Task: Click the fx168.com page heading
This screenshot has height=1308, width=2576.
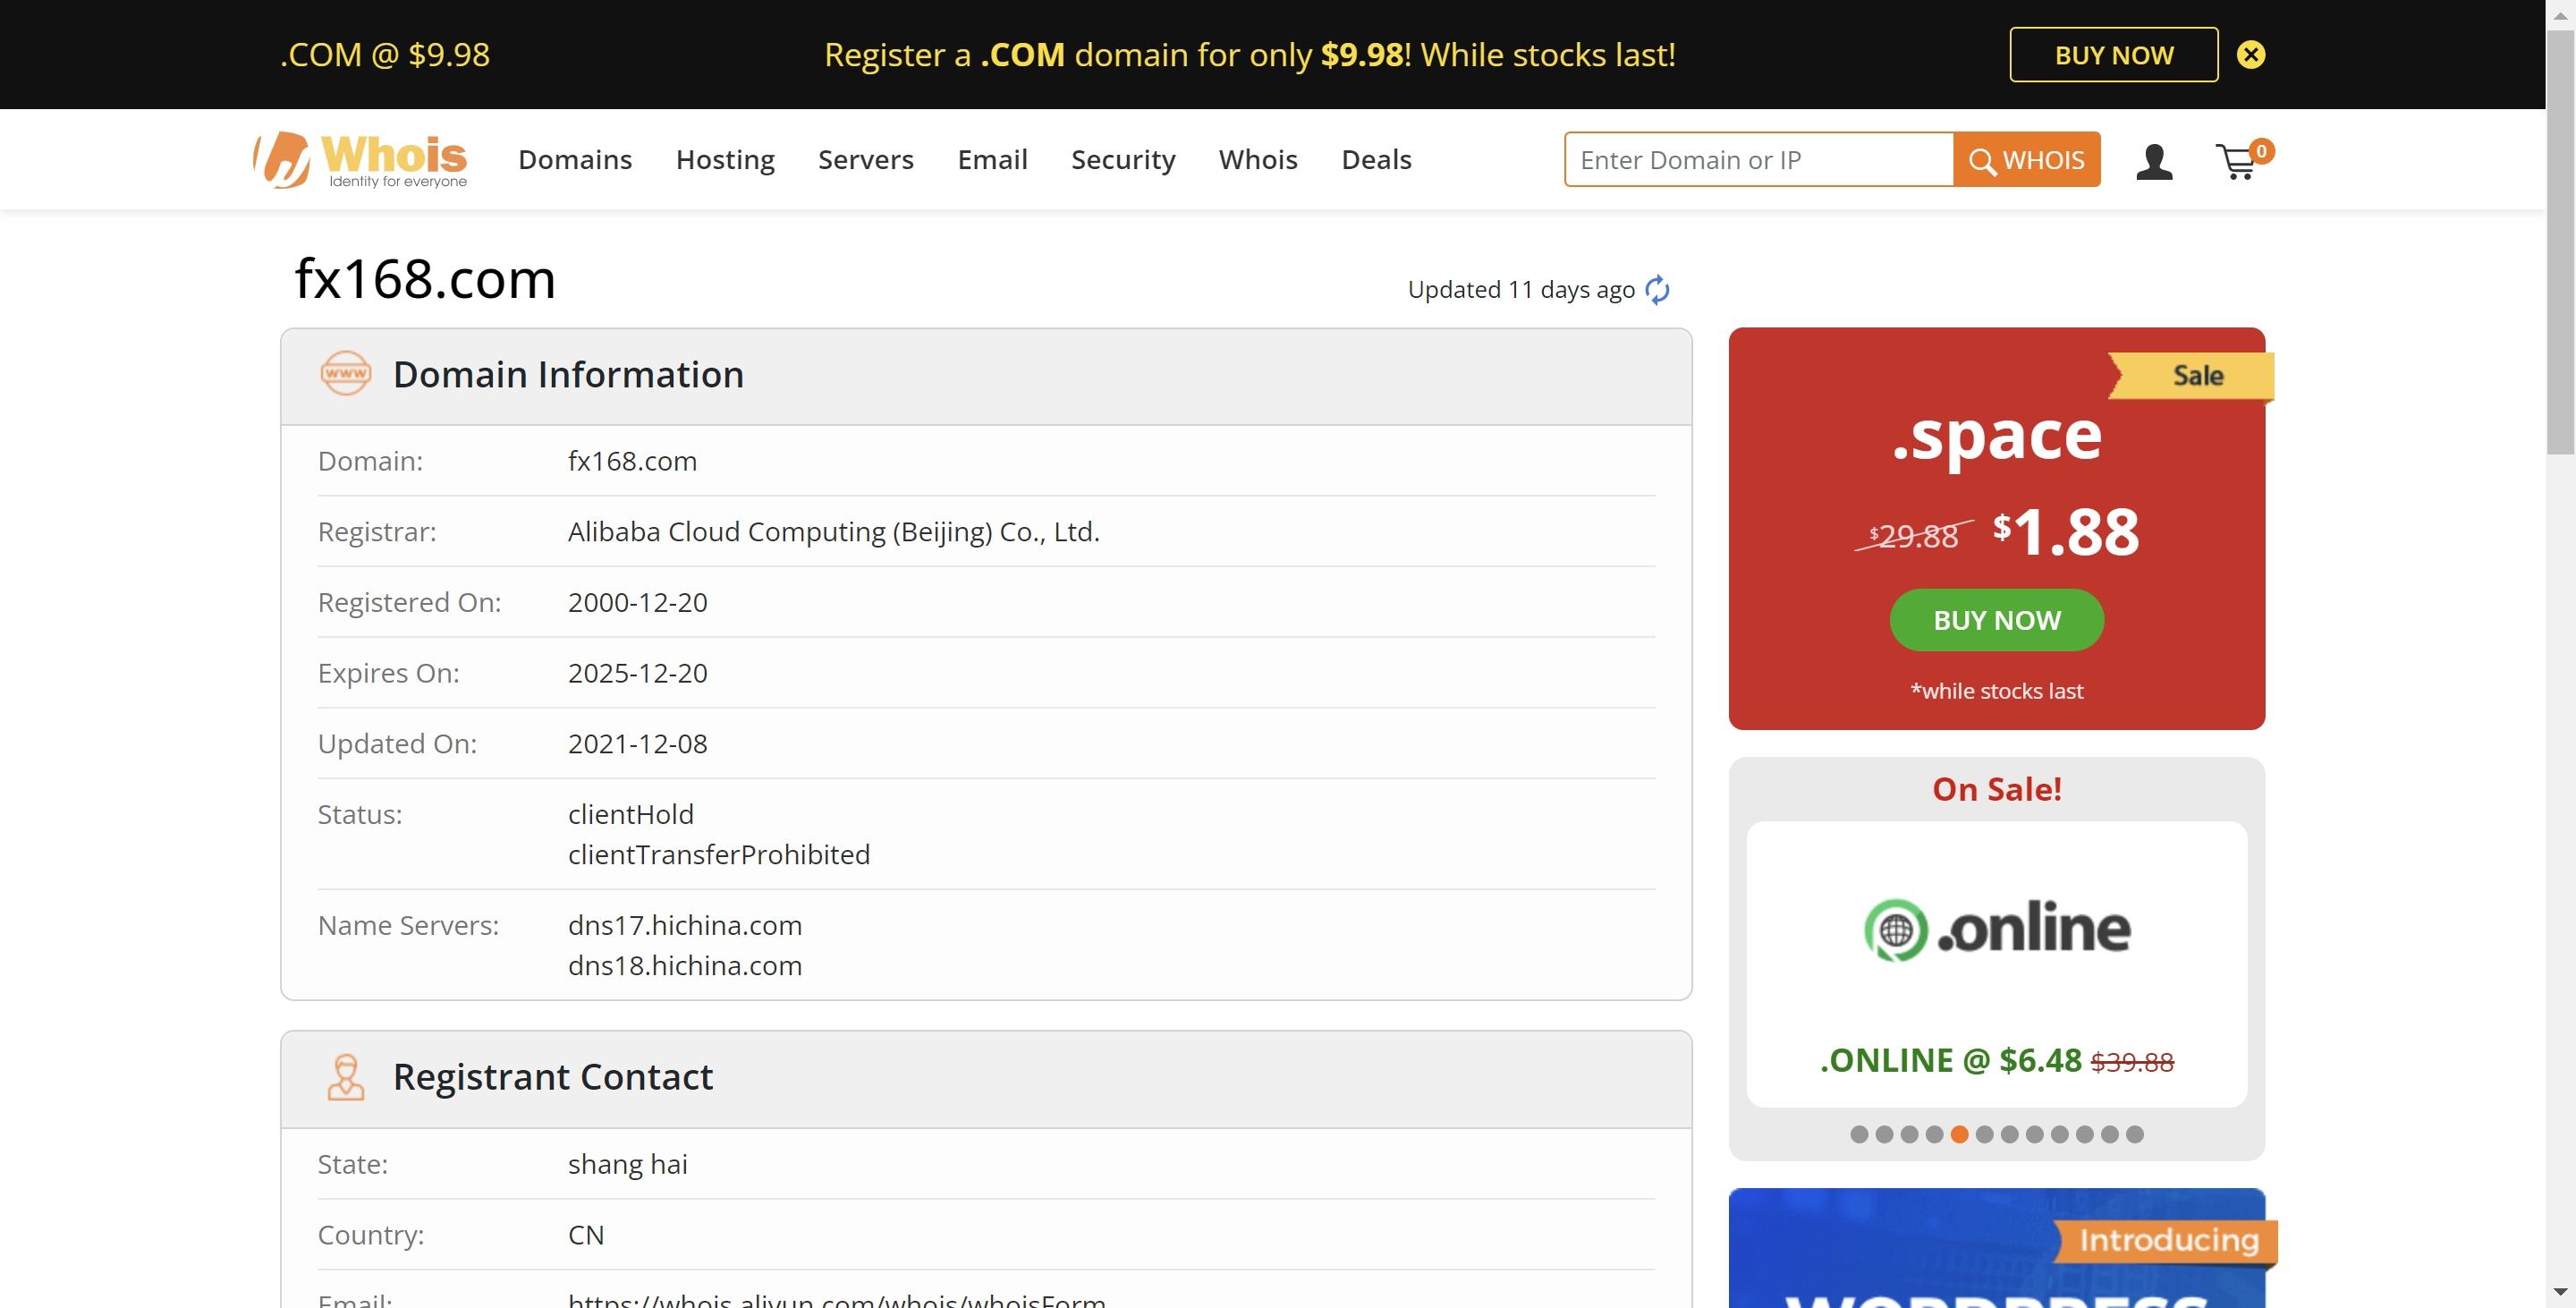Action: tap(424, 278)
